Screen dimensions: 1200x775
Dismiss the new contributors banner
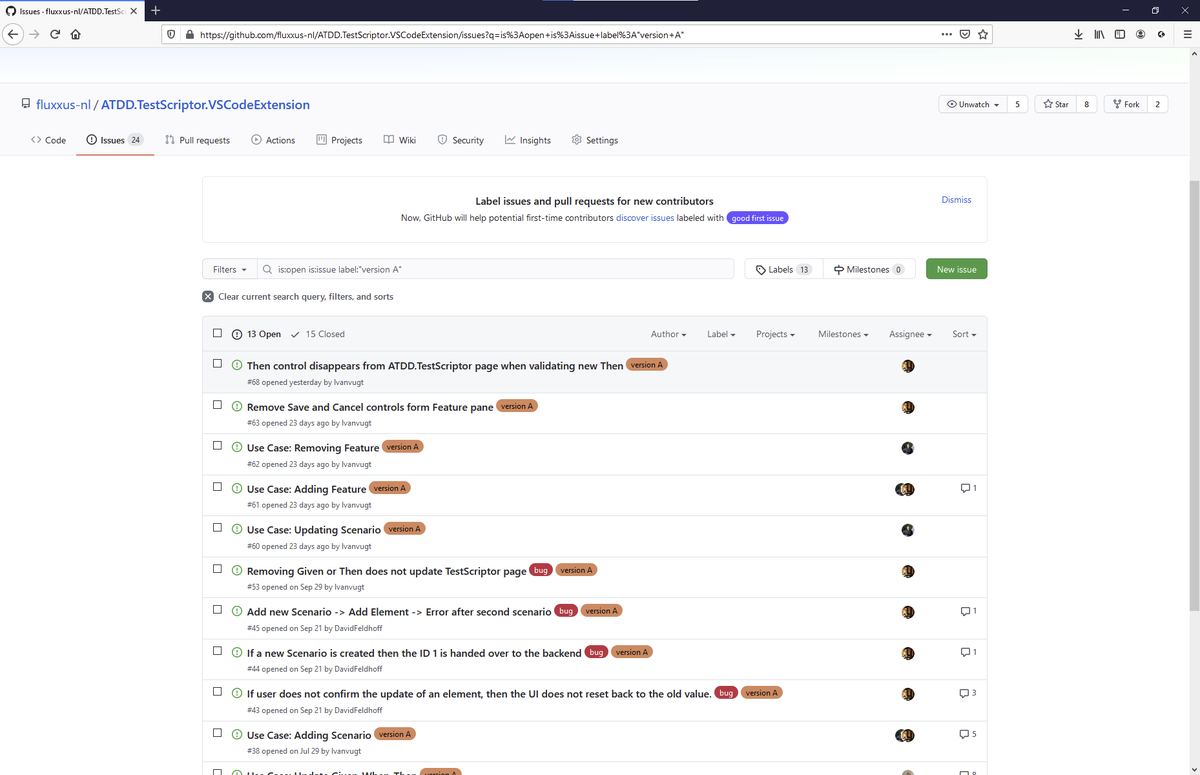click(956, 200)
